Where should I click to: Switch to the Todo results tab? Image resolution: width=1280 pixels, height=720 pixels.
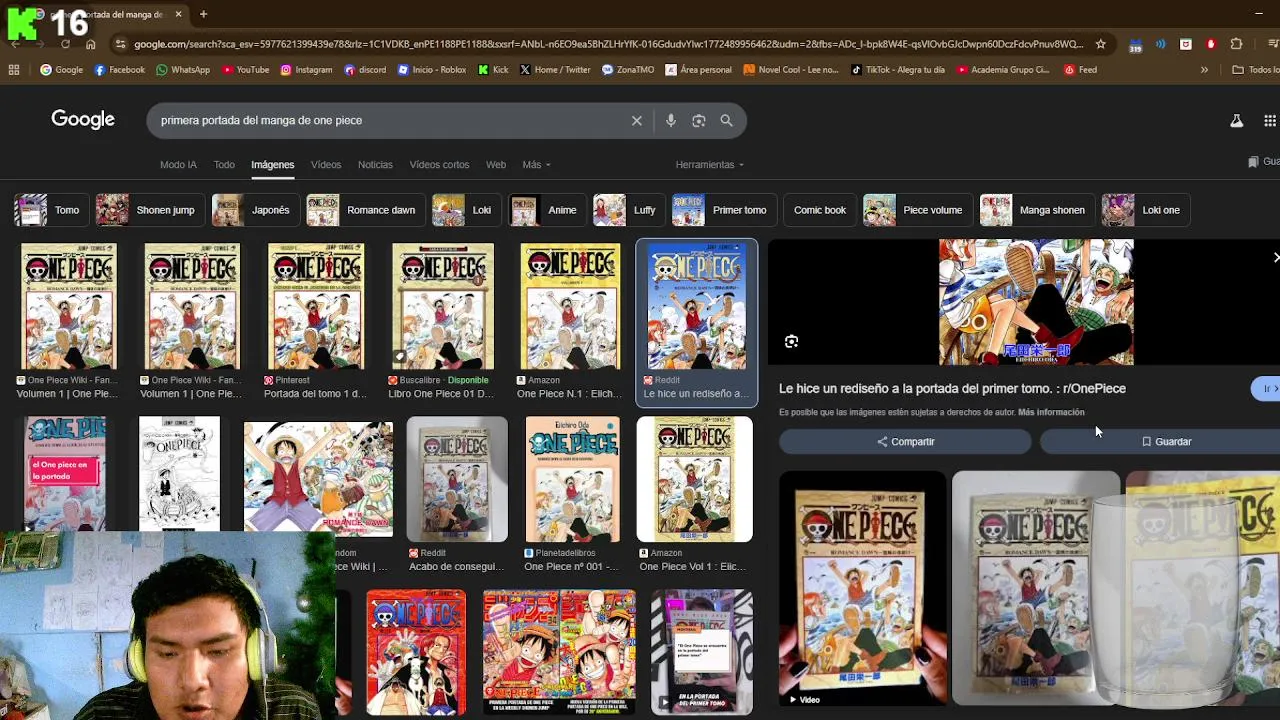[x=224, y=165]
